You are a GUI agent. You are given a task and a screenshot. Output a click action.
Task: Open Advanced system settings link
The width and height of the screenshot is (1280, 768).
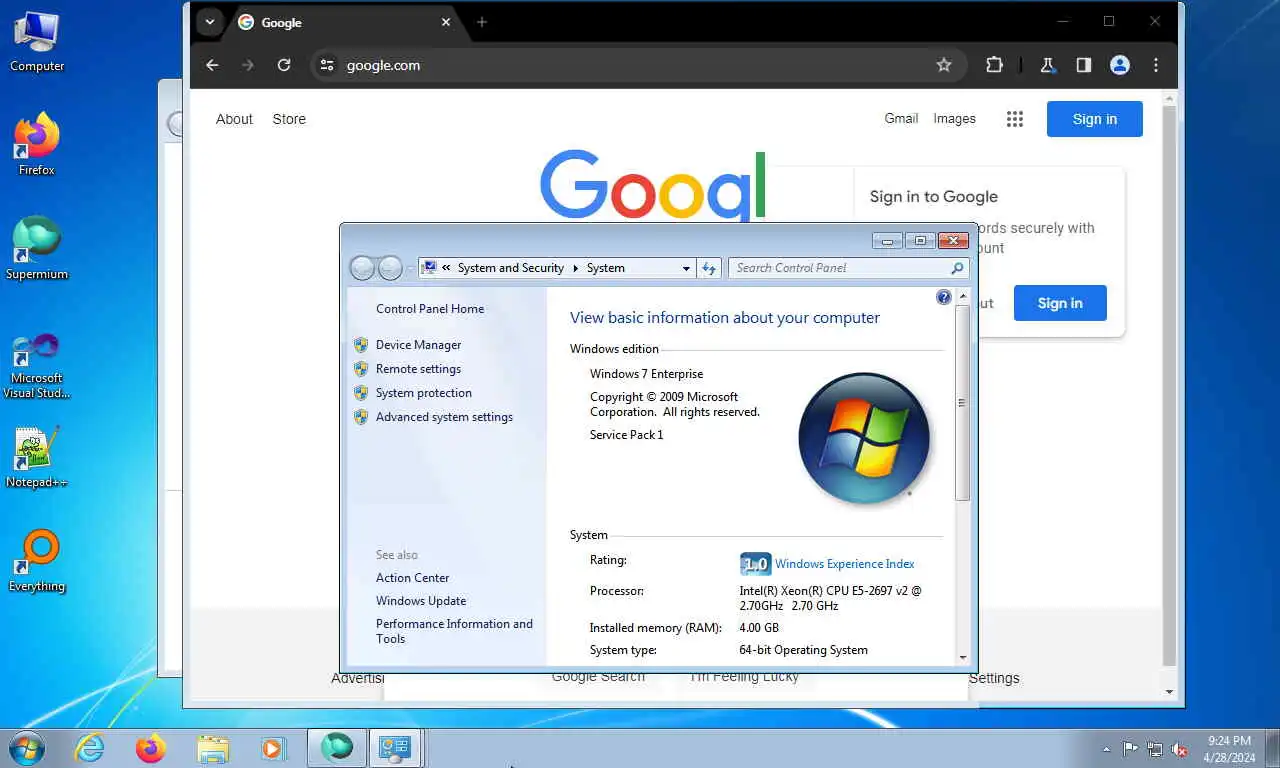point(444,417)
